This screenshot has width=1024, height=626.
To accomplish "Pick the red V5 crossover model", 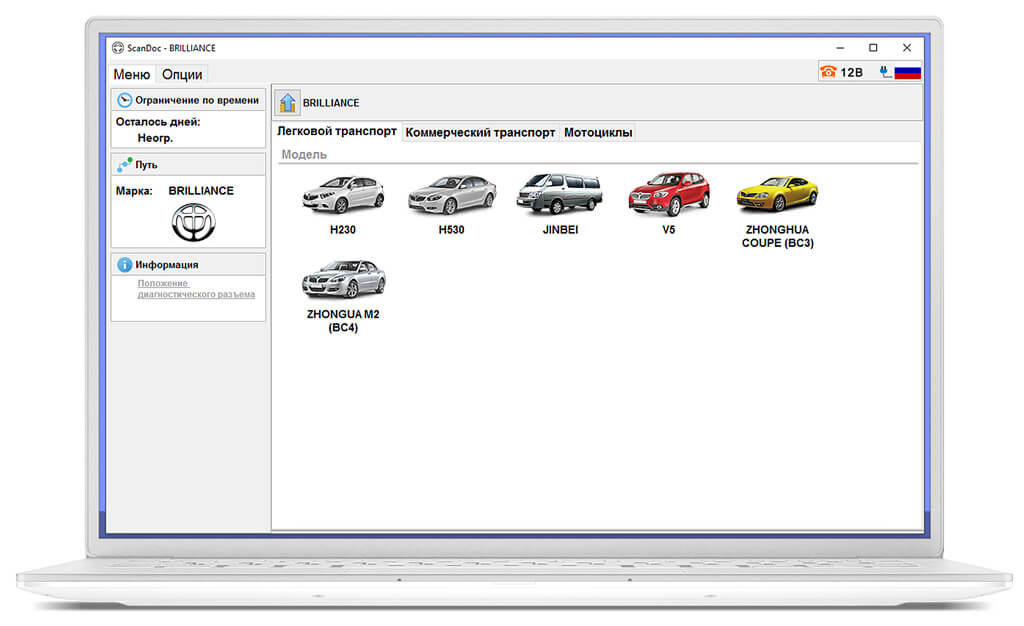I will [669, 204].
